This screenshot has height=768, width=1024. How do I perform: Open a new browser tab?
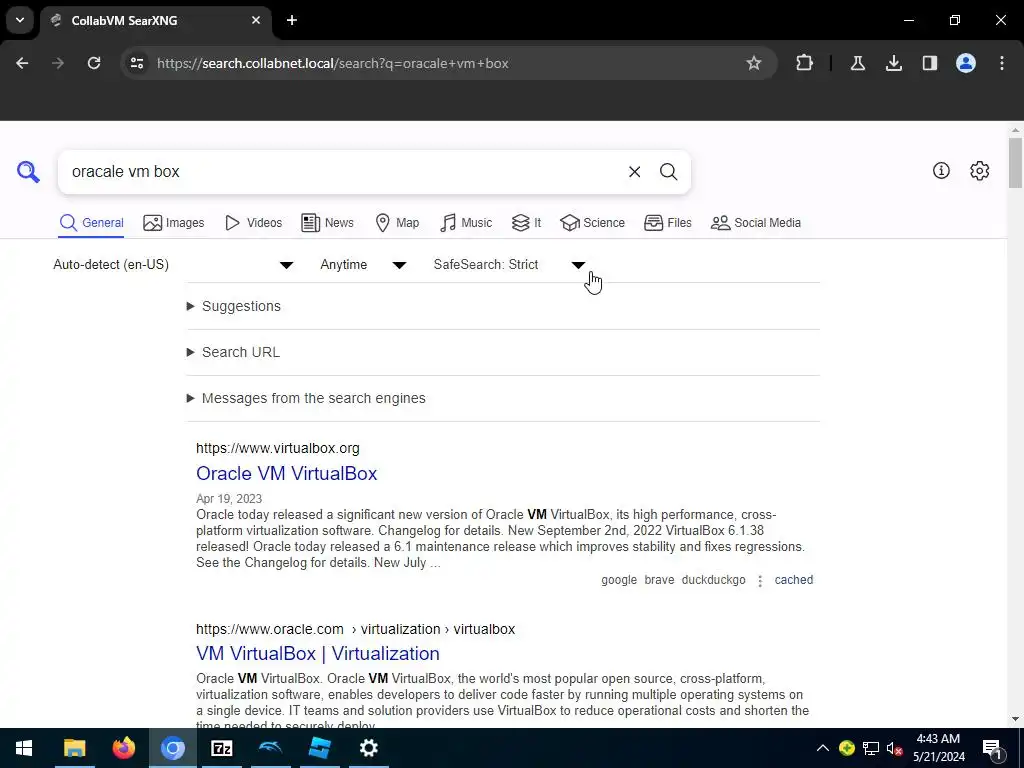(292, 20)
